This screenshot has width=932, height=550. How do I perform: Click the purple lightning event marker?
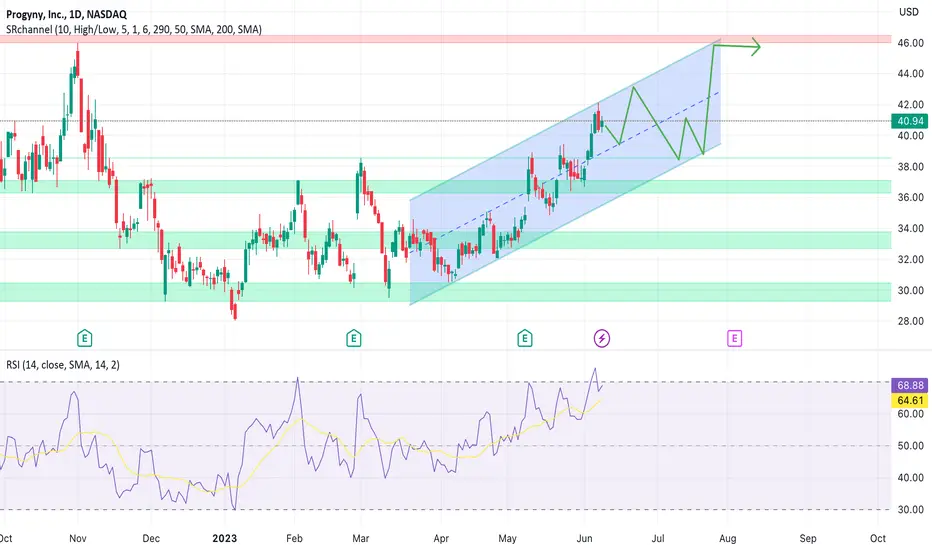point(602,338)
